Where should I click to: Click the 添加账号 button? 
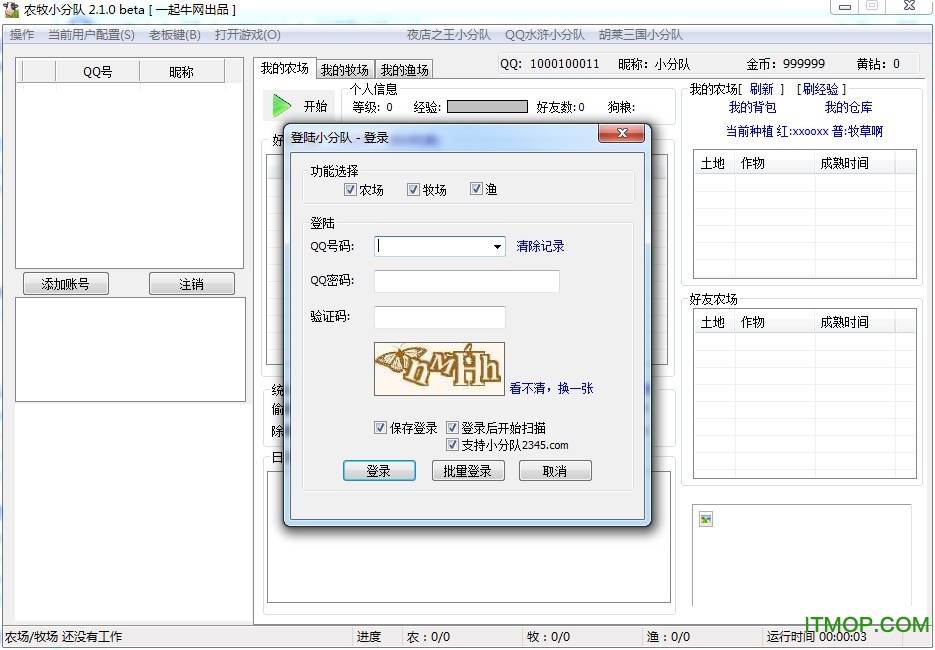pos(66,284)
